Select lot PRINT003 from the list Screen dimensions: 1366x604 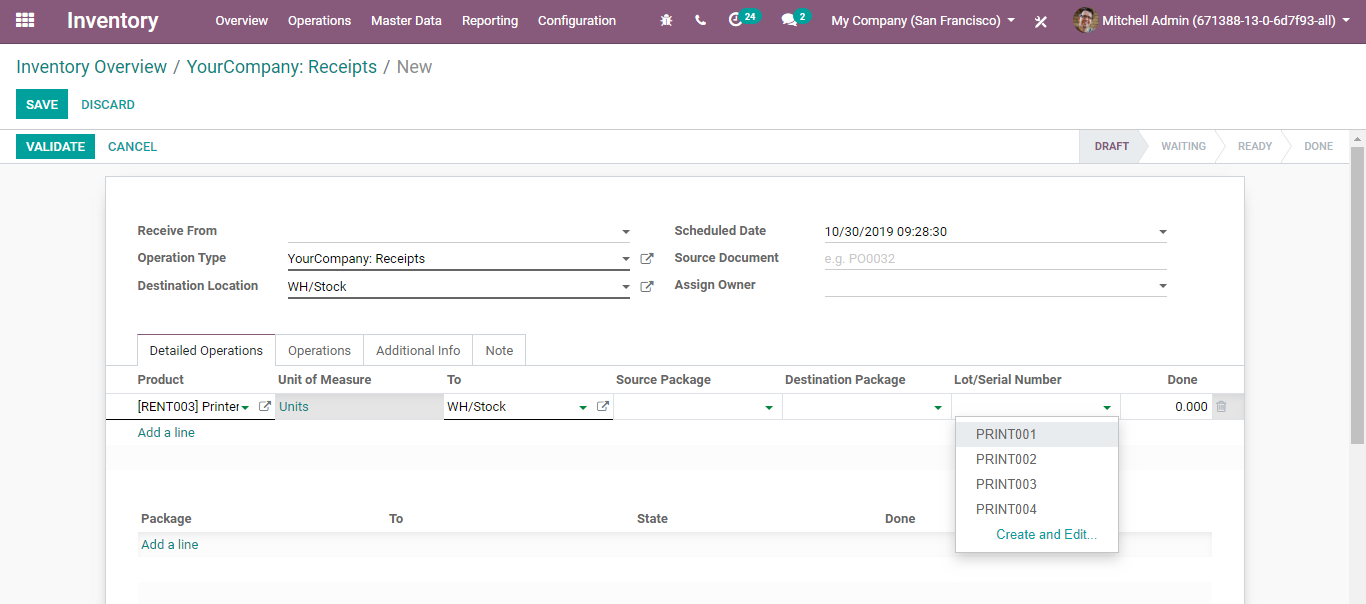[1037, 485]
